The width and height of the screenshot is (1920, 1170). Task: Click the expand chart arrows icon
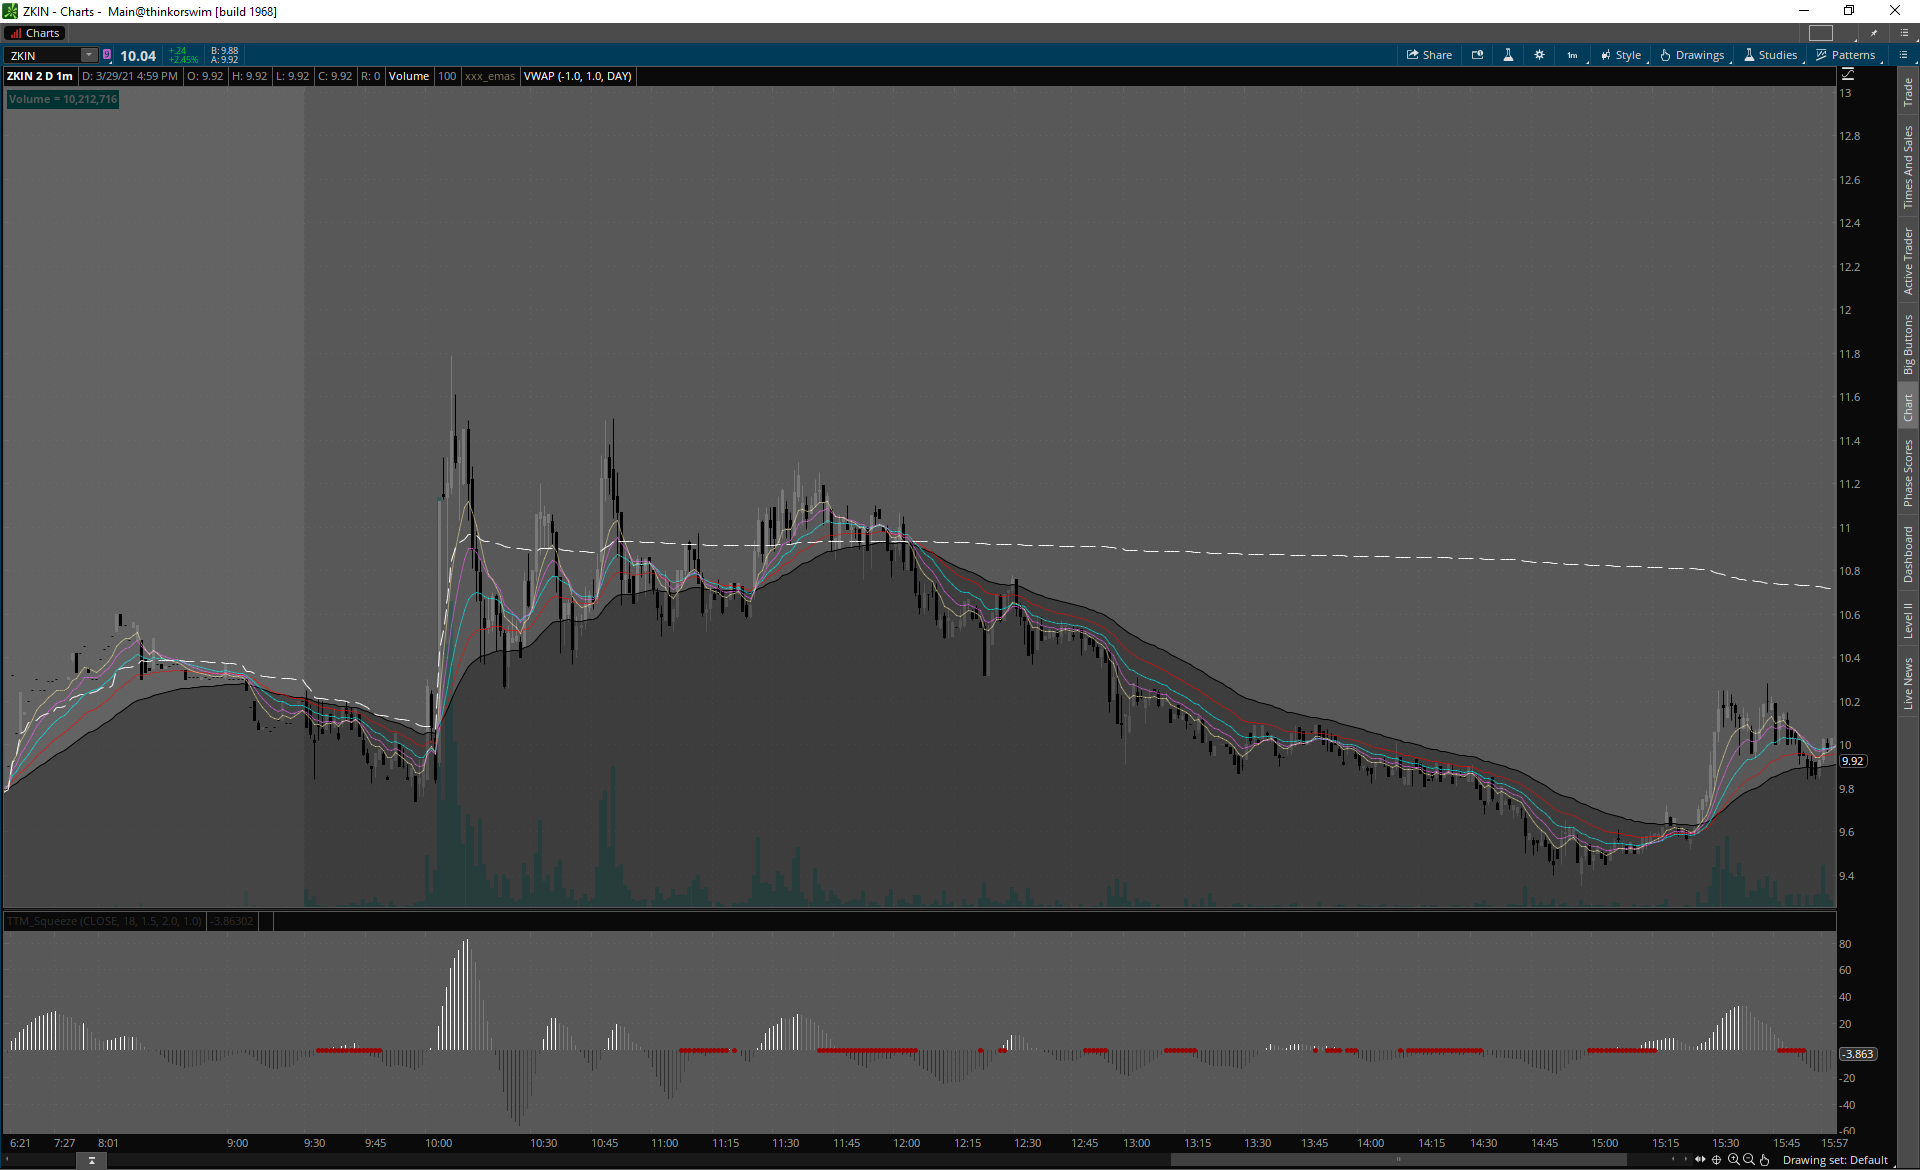pos(1700,1160)
